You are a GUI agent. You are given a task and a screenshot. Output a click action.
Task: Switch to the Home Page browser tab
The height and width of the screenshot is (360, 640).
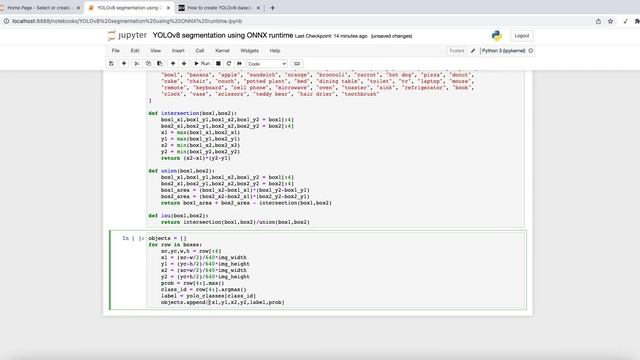[39, 8]
